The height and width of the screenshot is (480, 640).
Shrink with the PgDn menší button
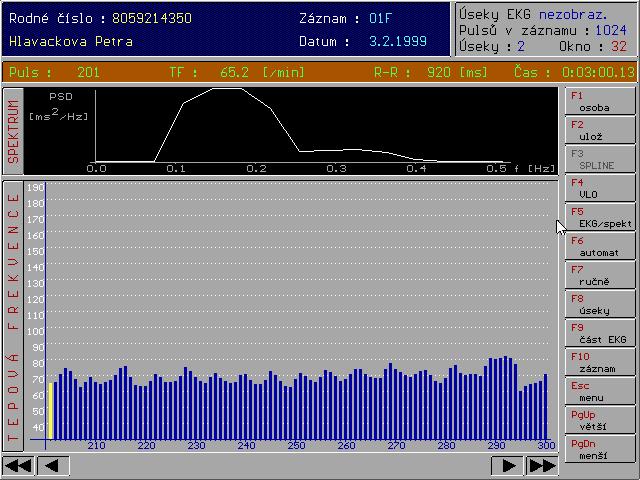click(x=600, y=449)
